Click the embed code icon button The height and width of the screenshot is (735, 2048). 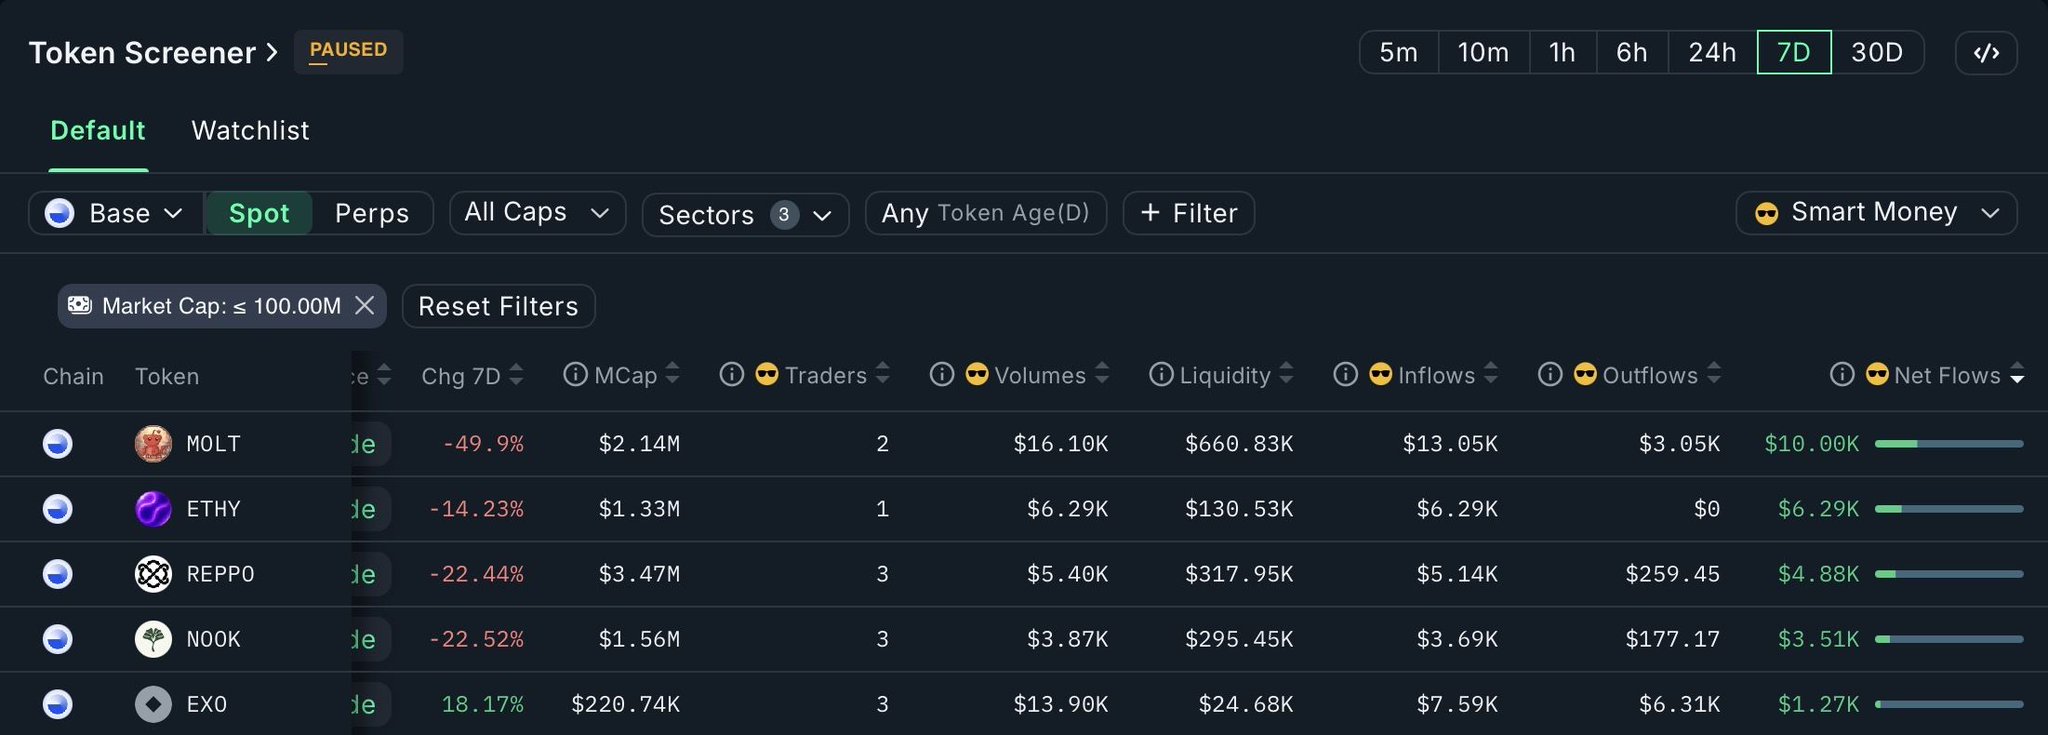pos(1986,53)
